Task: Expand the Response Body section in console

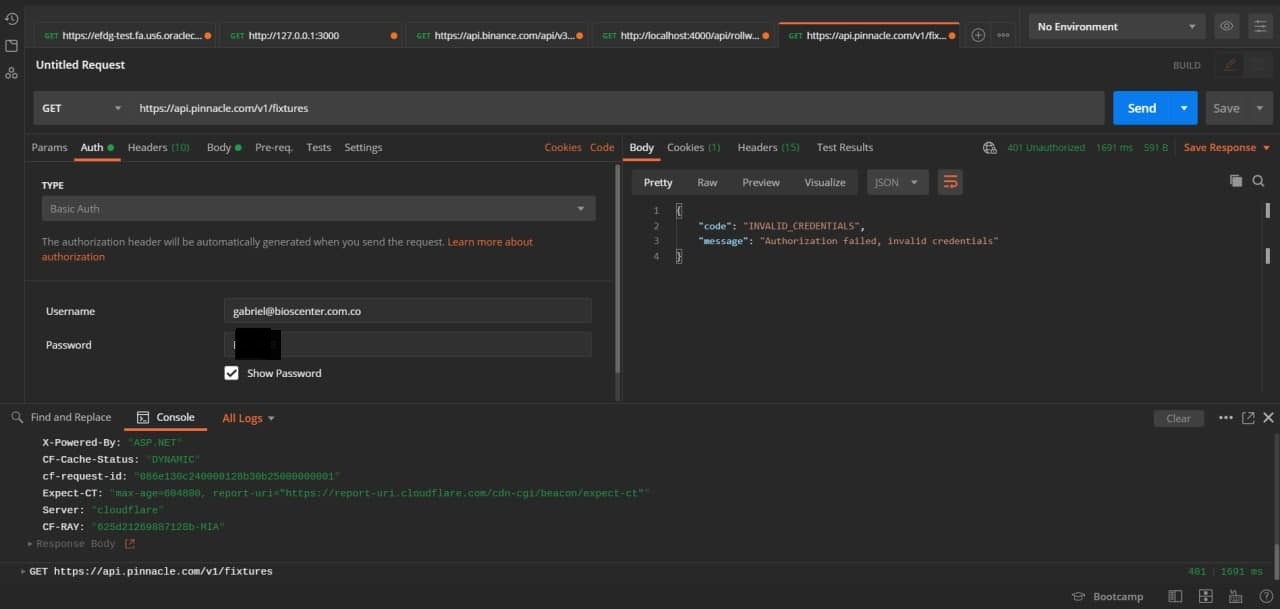Action: coord(31,544)
